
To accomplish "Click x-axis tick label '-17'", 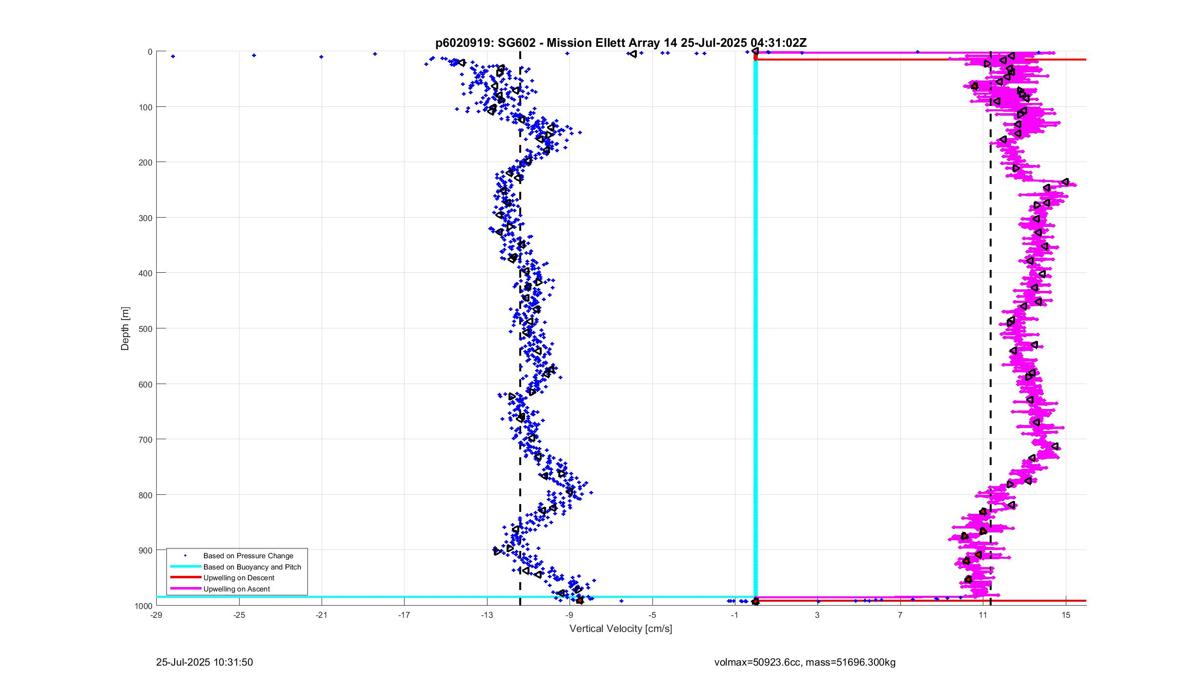I will tap(404, 616).
